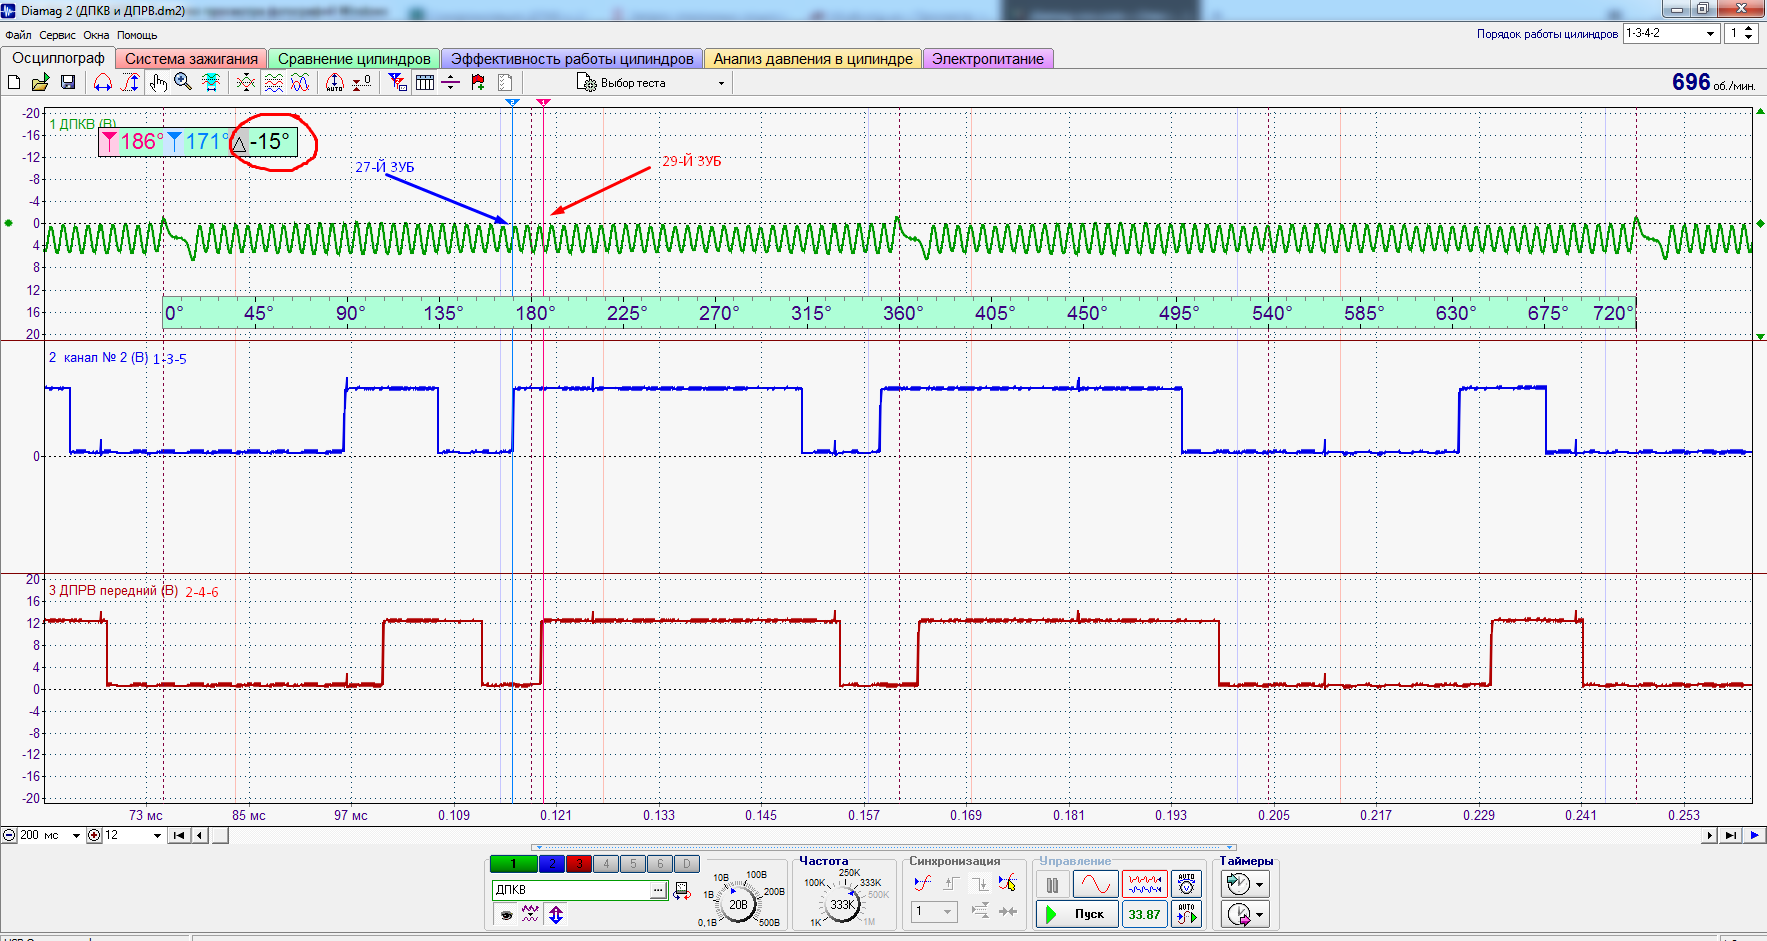
Task: Select the noisy waveform display mode button
Action: pos(1145,885)
